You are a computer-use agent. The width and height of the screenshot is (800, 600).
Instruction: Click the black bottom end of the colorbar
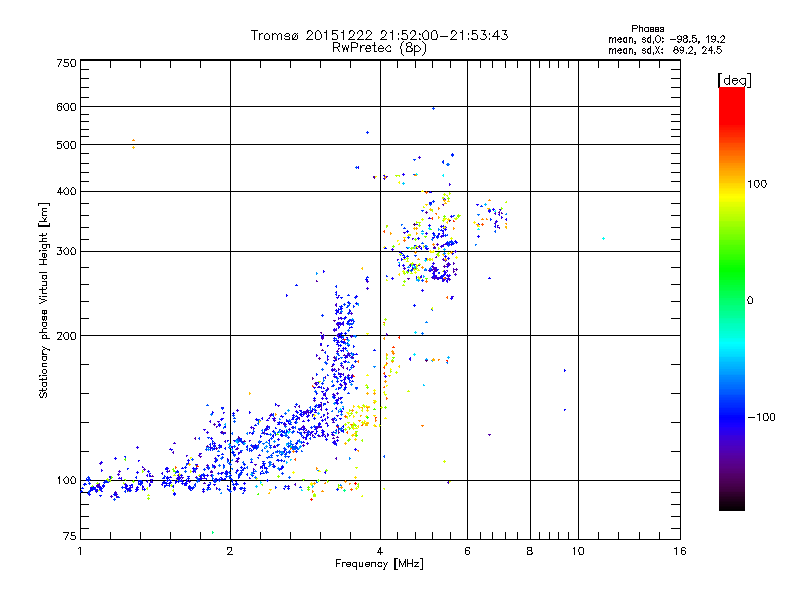click(x=732, y=503)
